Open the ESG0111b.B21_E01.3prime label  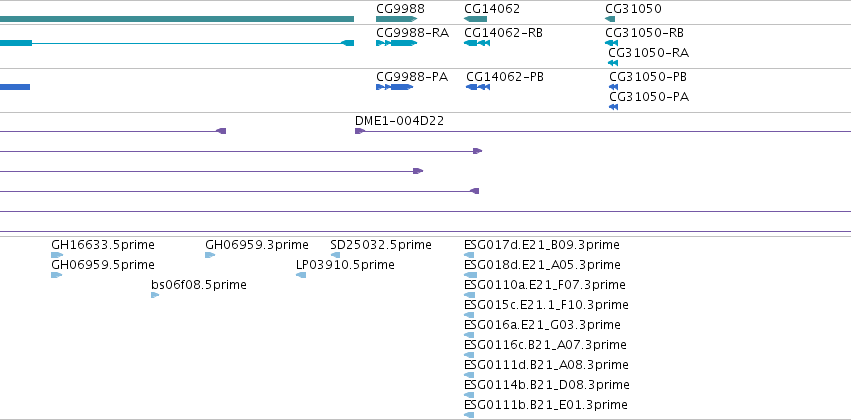click(546, 405)
